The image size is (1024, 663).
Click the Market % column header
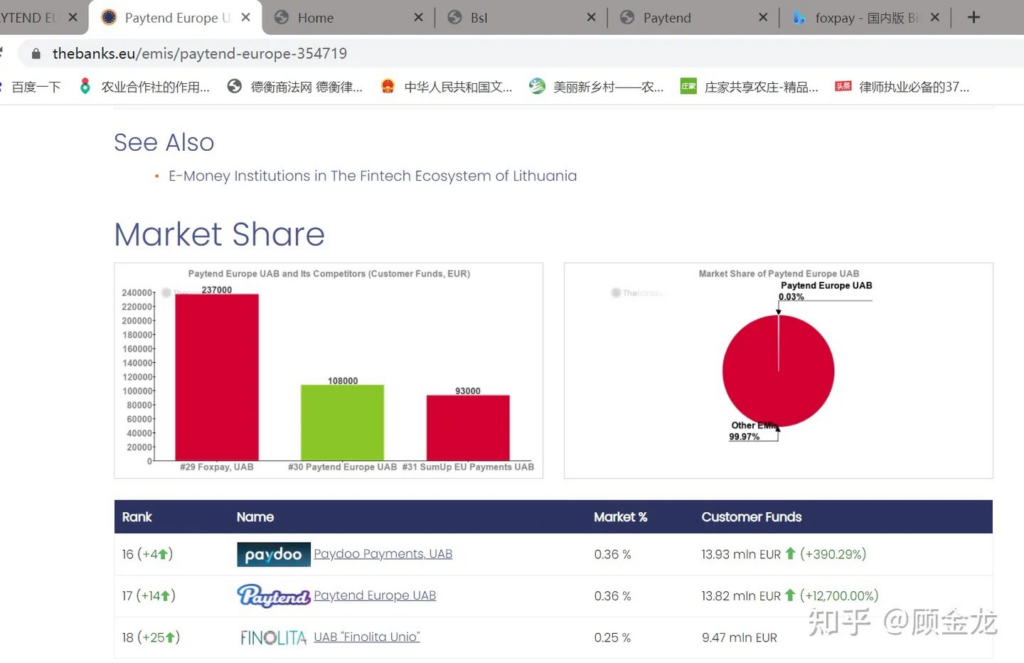[620, 517]
